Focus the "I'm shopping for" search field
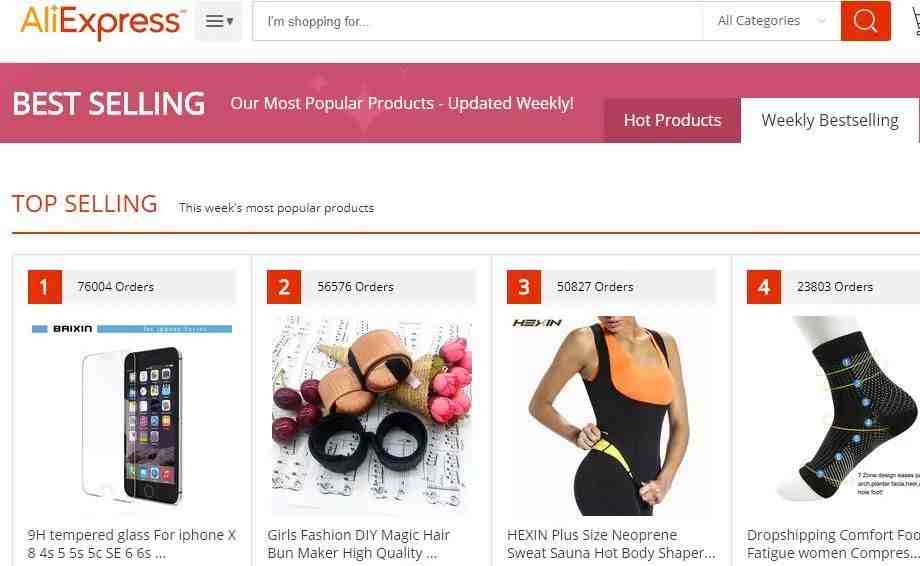This screenshot has height=566, width=920. coord(478,22)
